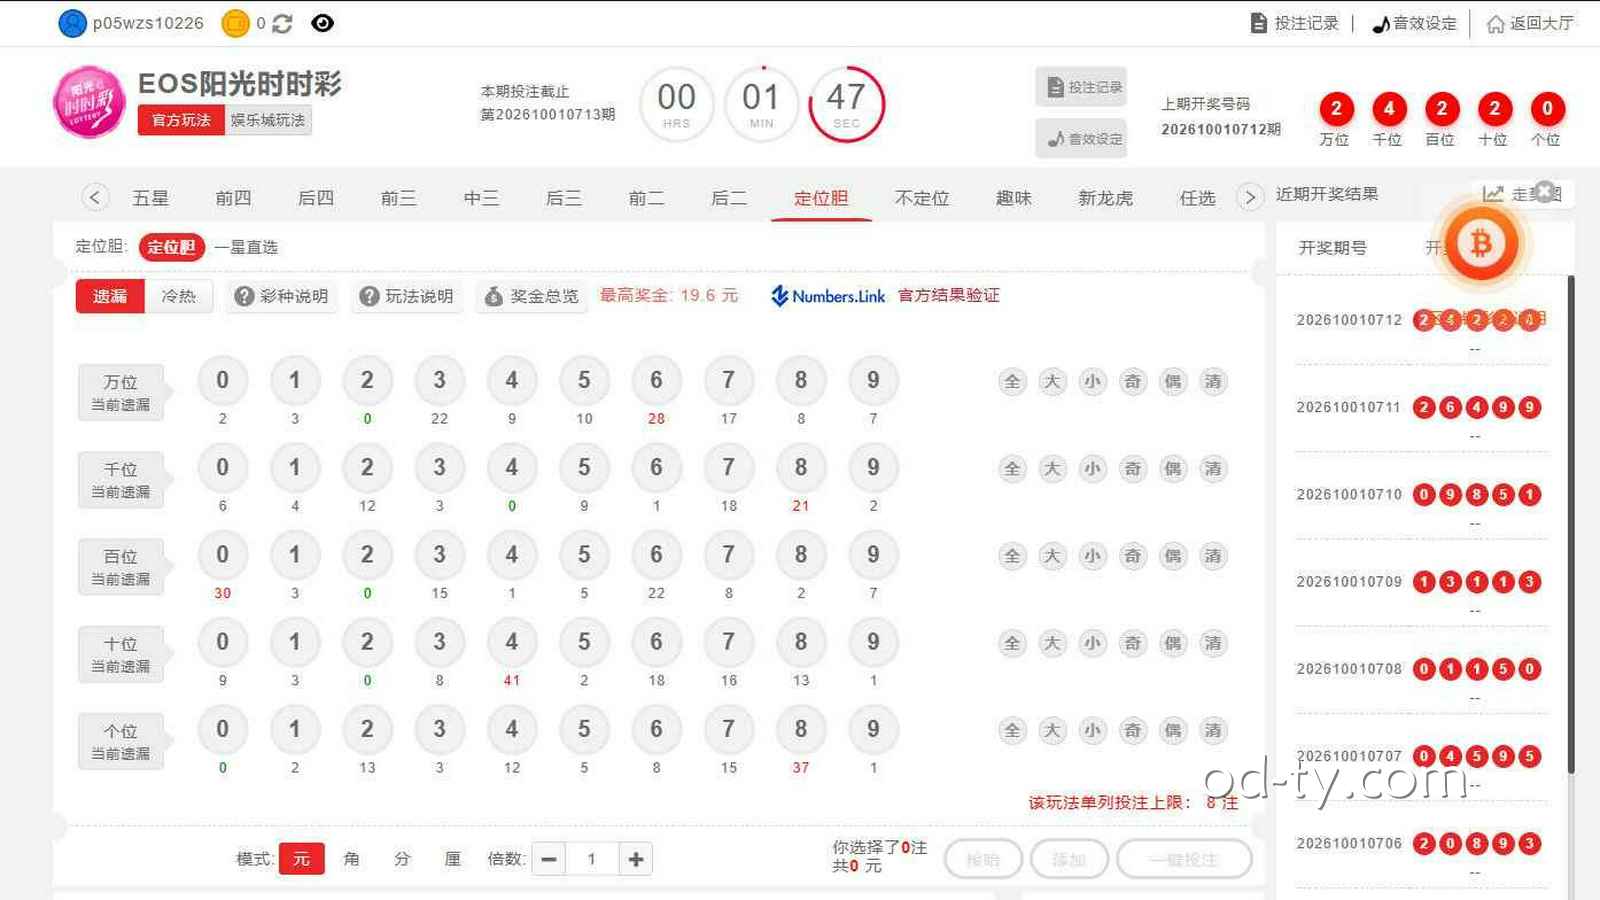Select the 后三 tab
Screen dimensions: 1600x900
click(x=564, y=198)
